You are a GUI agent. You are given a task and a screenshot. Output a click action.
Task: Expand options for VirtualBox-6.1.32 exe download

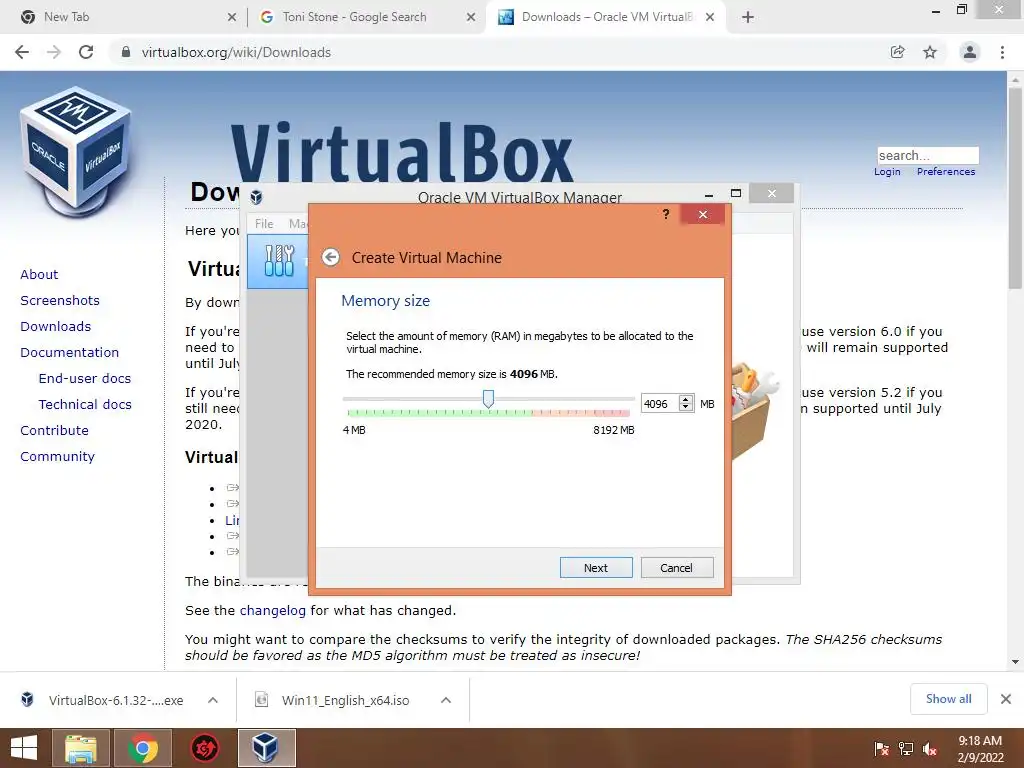pos(213,700)
